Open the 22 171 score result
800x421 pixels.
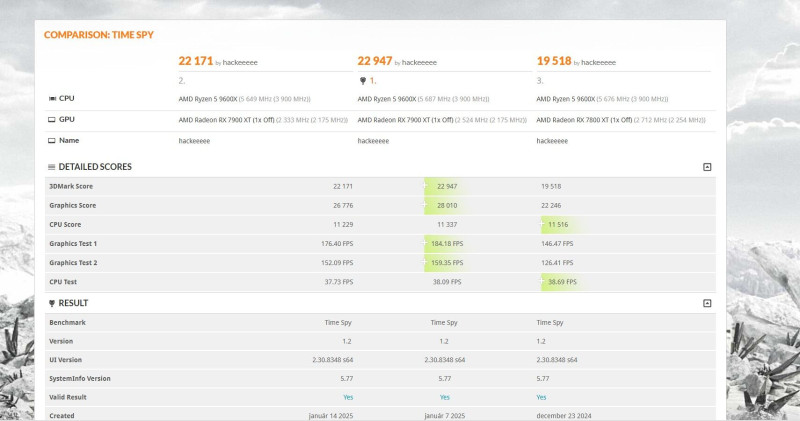(195, 61)
